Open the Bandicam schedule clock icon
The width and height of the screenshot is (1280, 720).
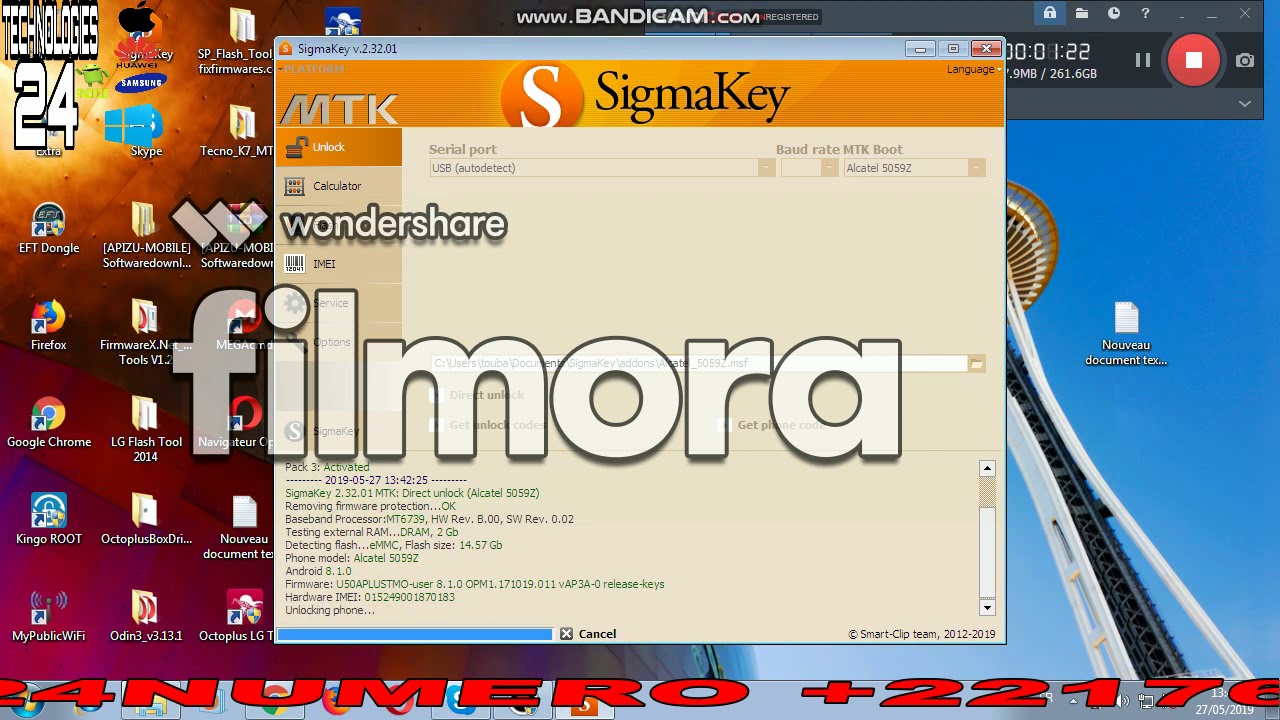click(1114, 13)
